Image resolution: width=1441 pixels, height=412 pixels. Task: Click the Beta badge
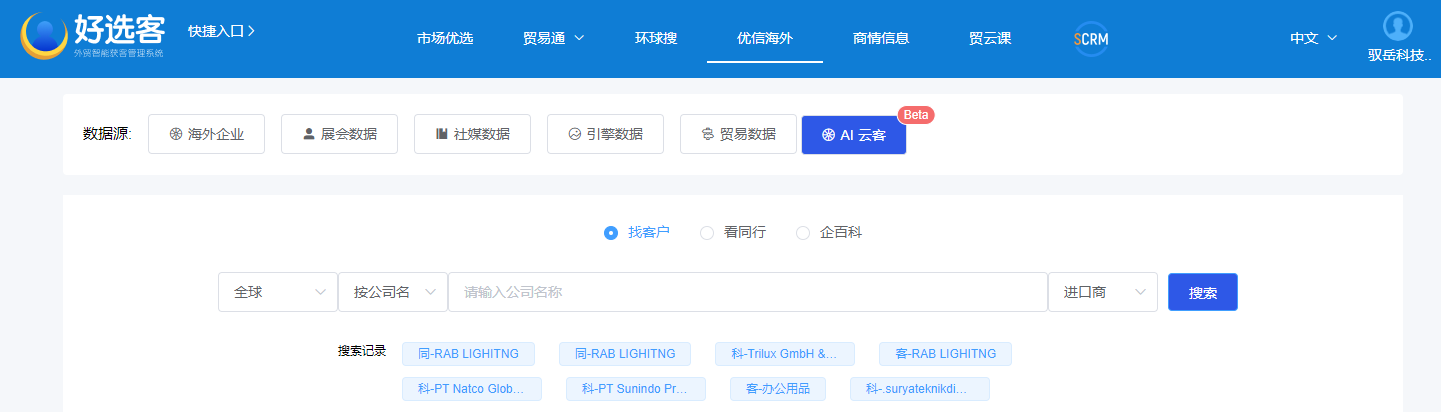(x=915, y=115)
